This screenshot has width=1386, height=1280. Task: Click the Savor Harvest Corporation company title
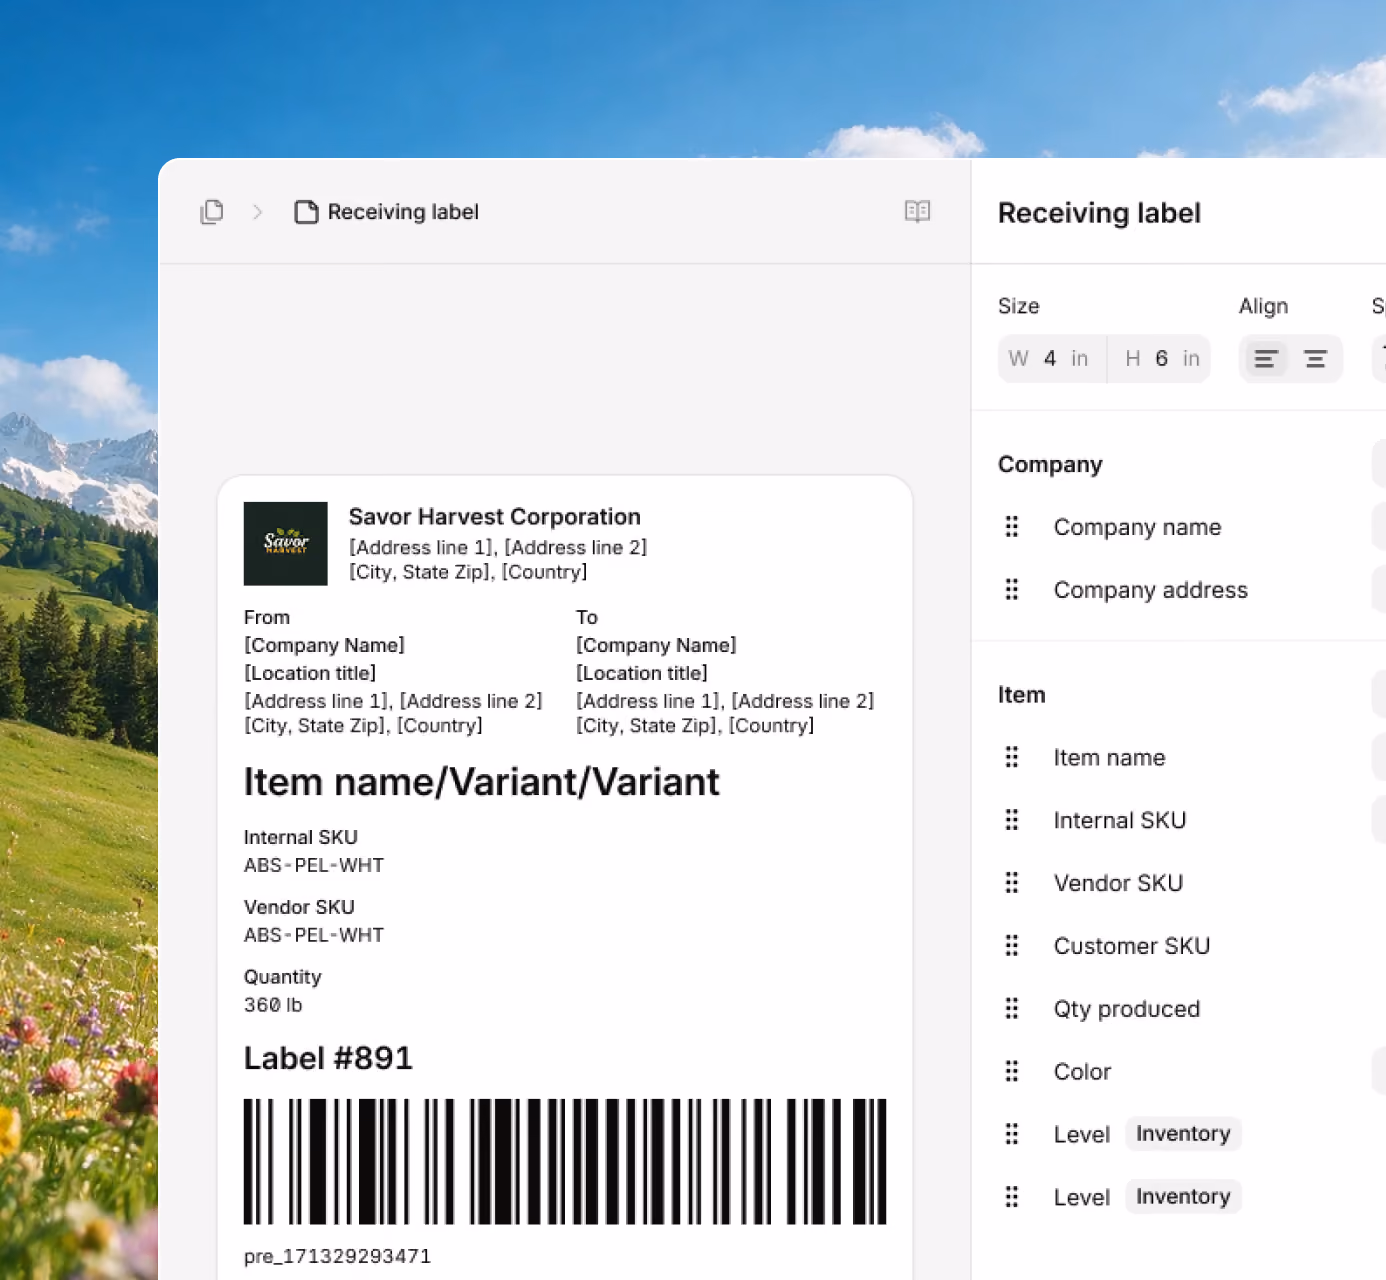[x=495, y=517]
